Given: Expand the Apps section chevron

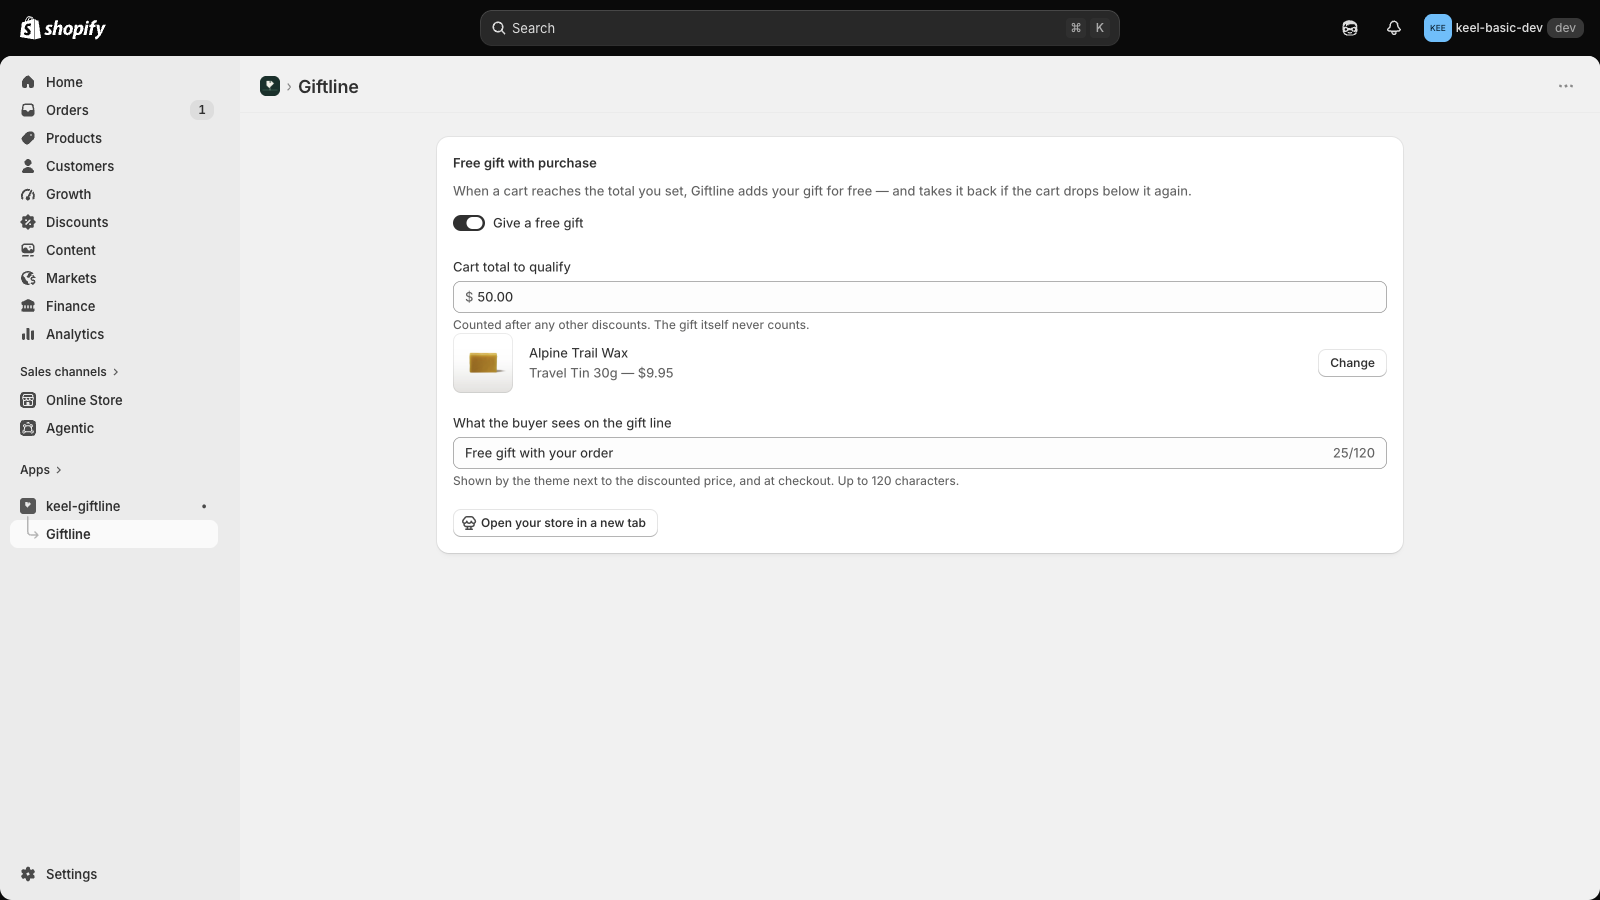Looking at the screenshot, I should (59, 470).
